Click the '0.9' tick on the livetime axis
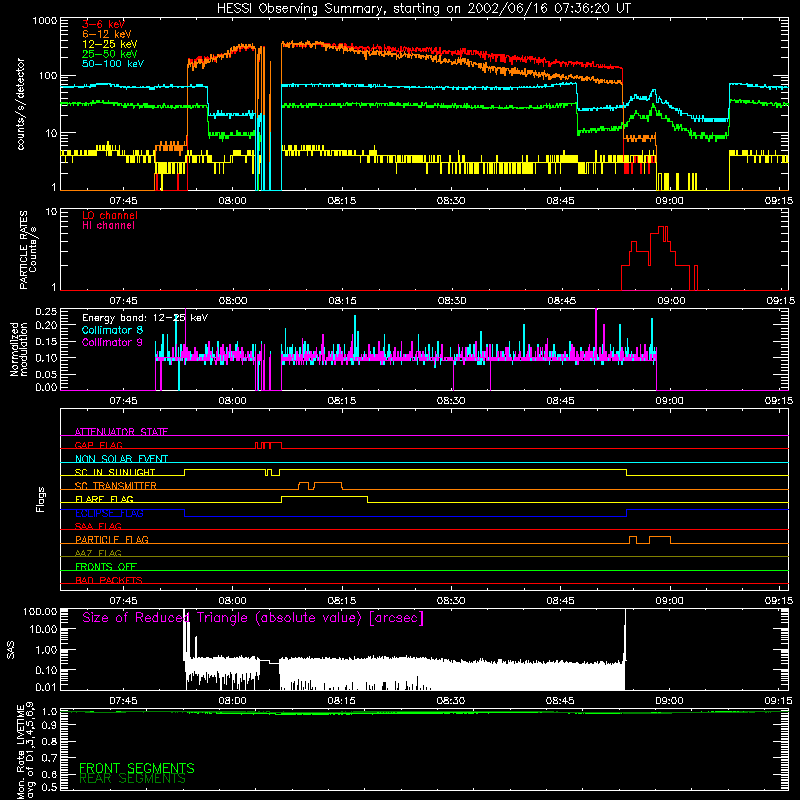This screenshot has width=800, height=800. [x=49, y=726]
